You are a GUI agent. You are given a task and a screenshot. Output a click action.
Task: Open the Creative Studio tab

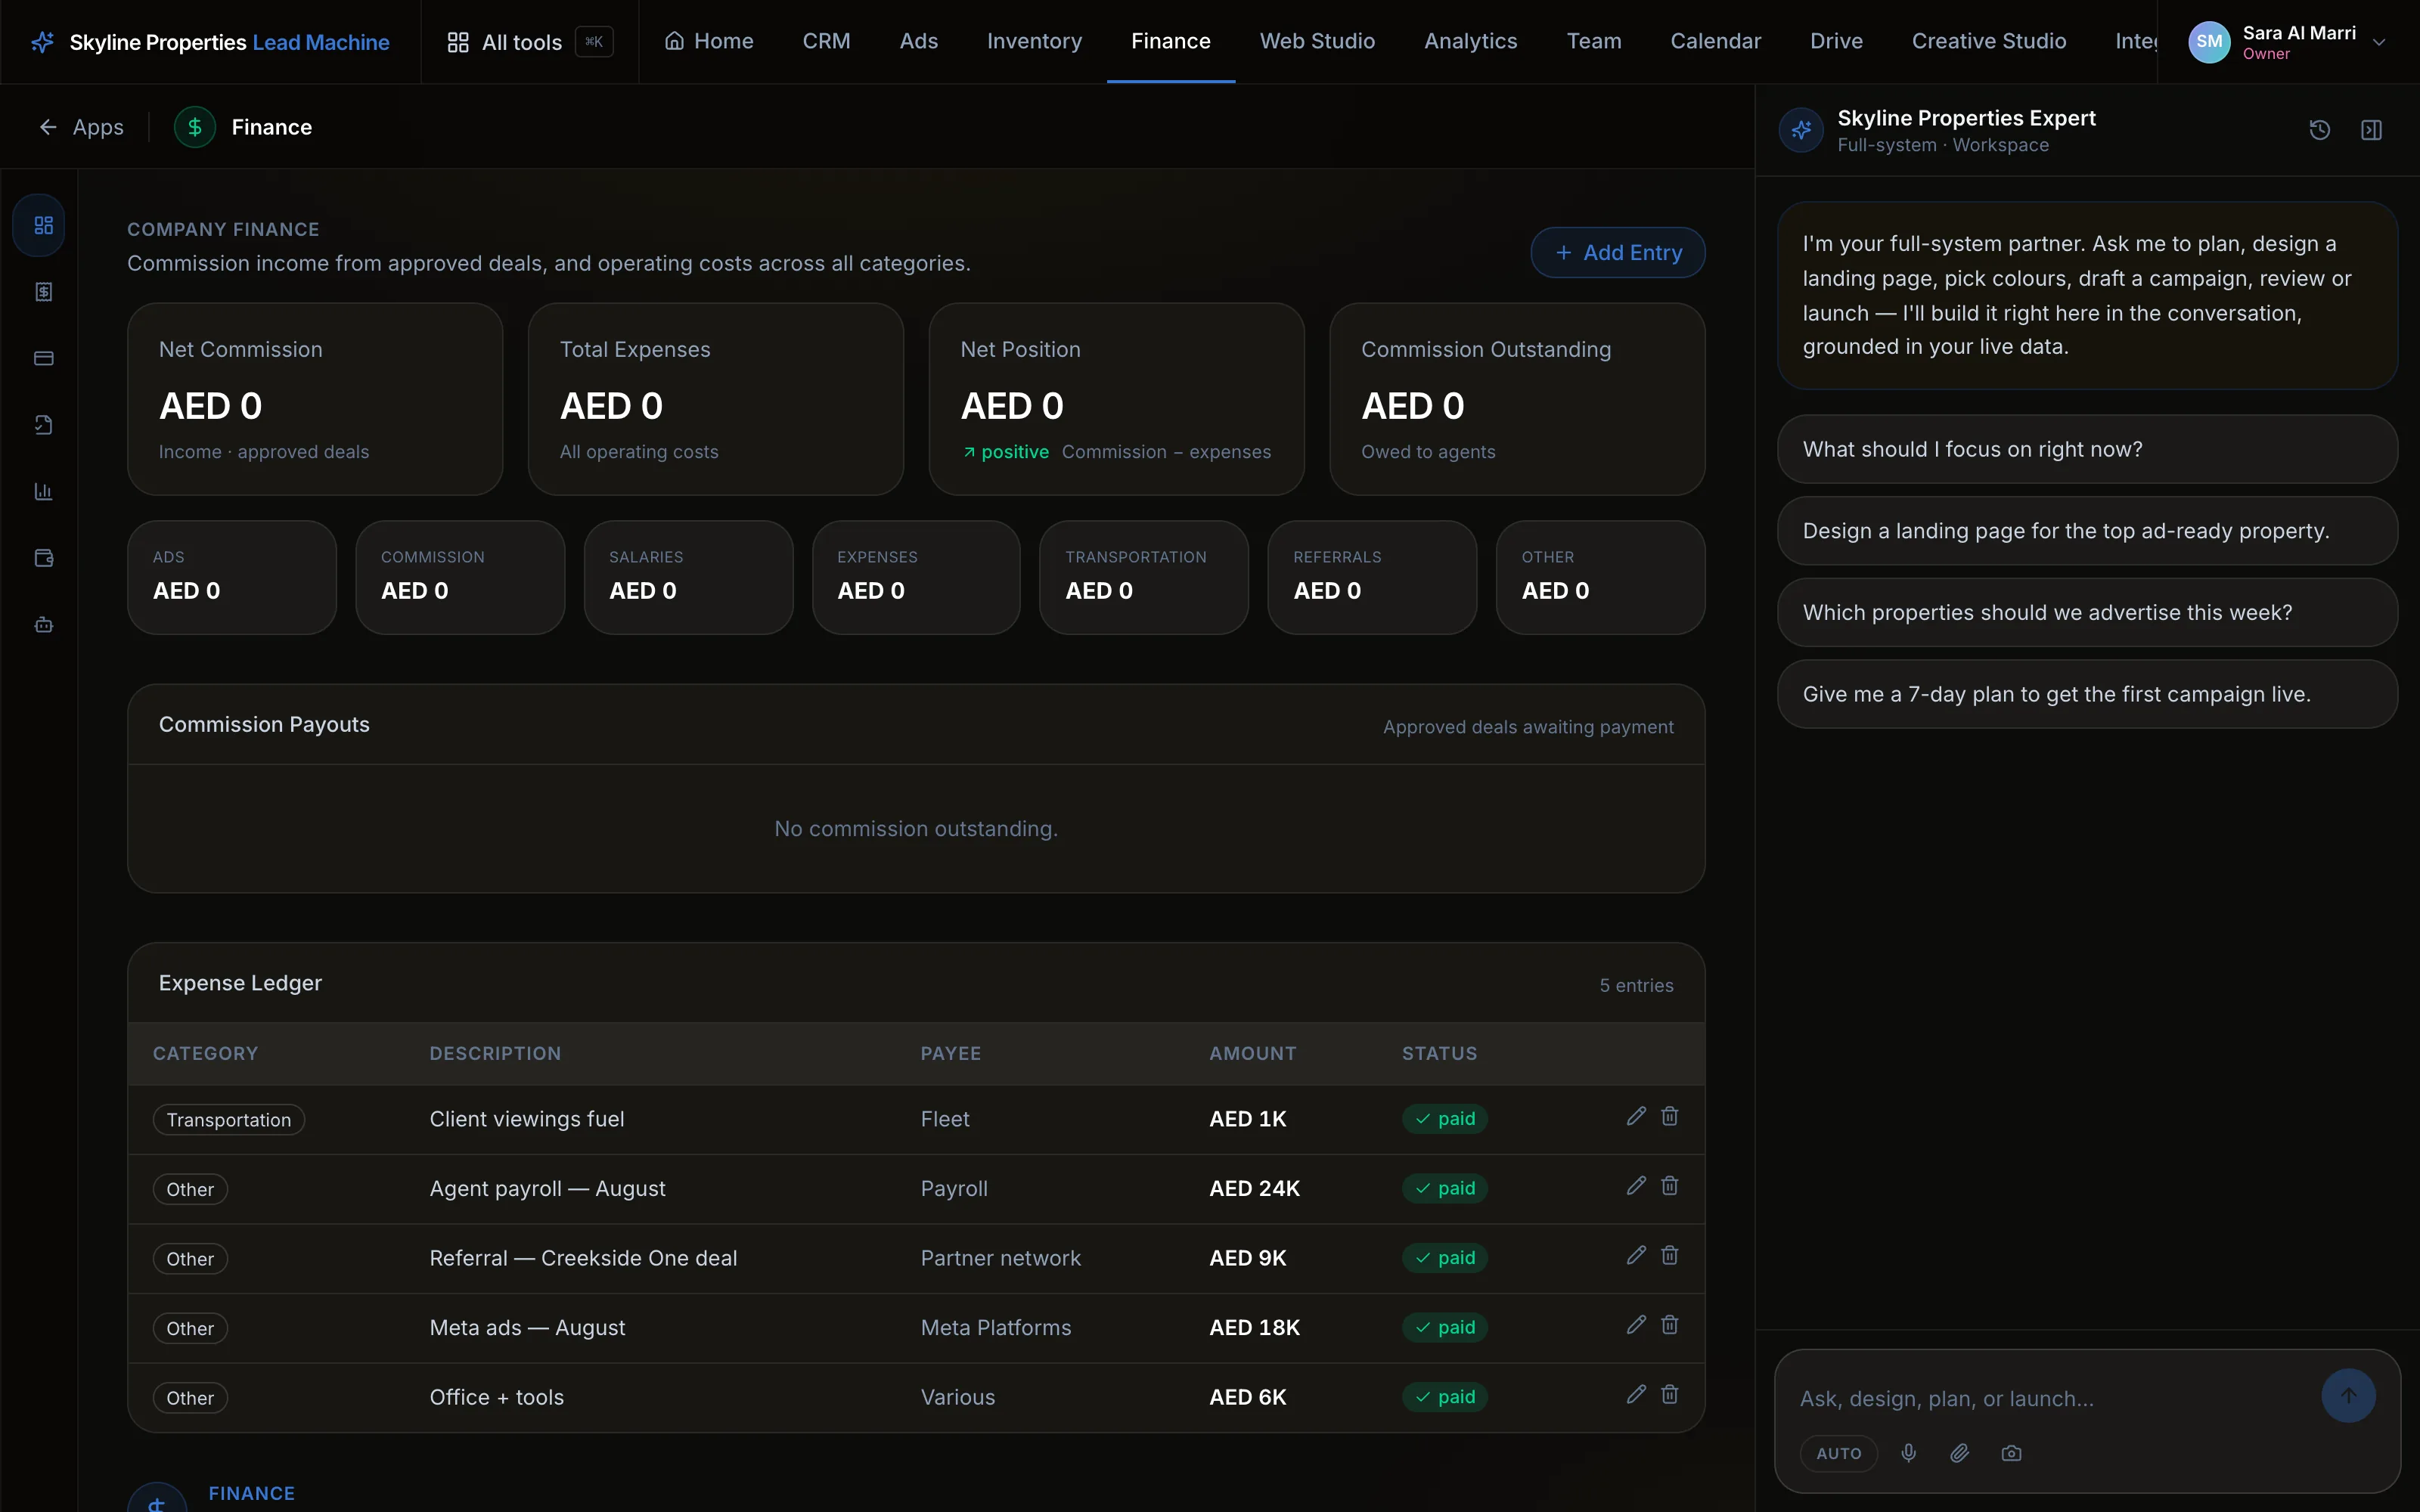[x=1988, y=41]
